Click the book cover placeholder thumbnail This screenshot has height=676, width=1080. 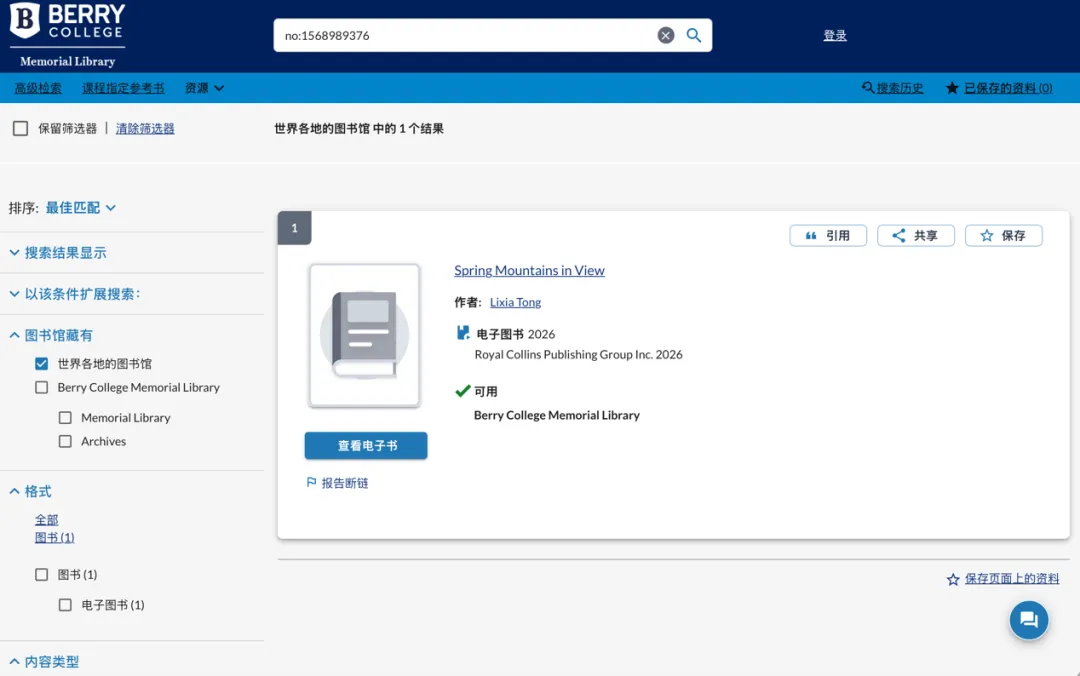click(364, 335)
